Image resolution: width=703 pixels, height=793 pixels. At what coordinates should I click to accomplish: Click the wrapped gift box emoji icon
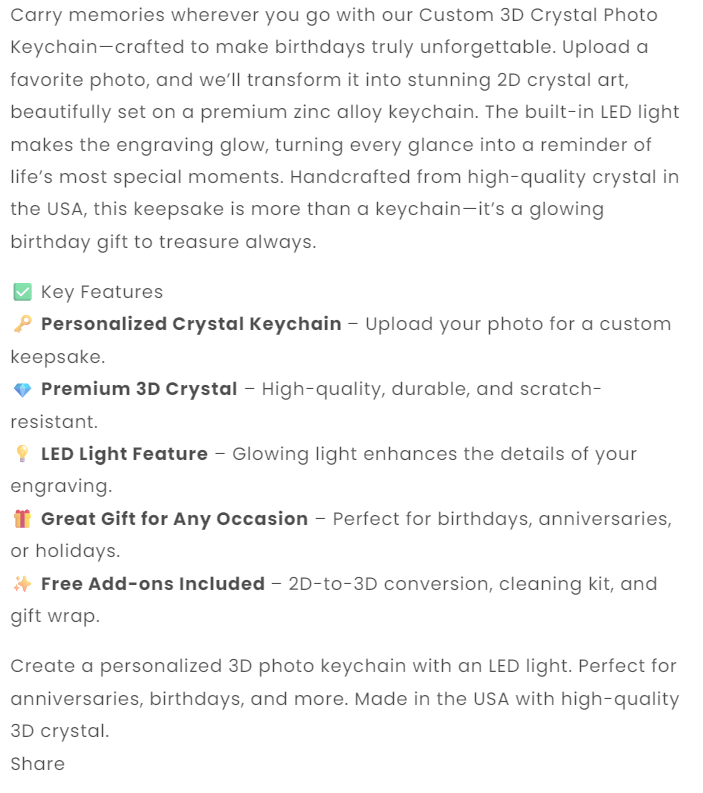22,519
